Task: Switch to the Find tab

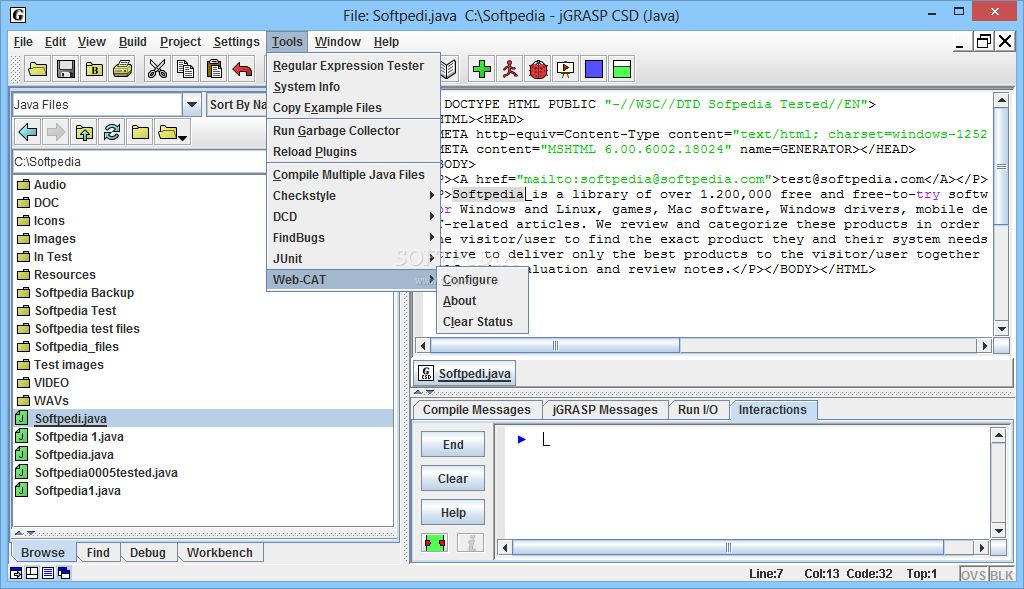Action: [x=98, y=553]
